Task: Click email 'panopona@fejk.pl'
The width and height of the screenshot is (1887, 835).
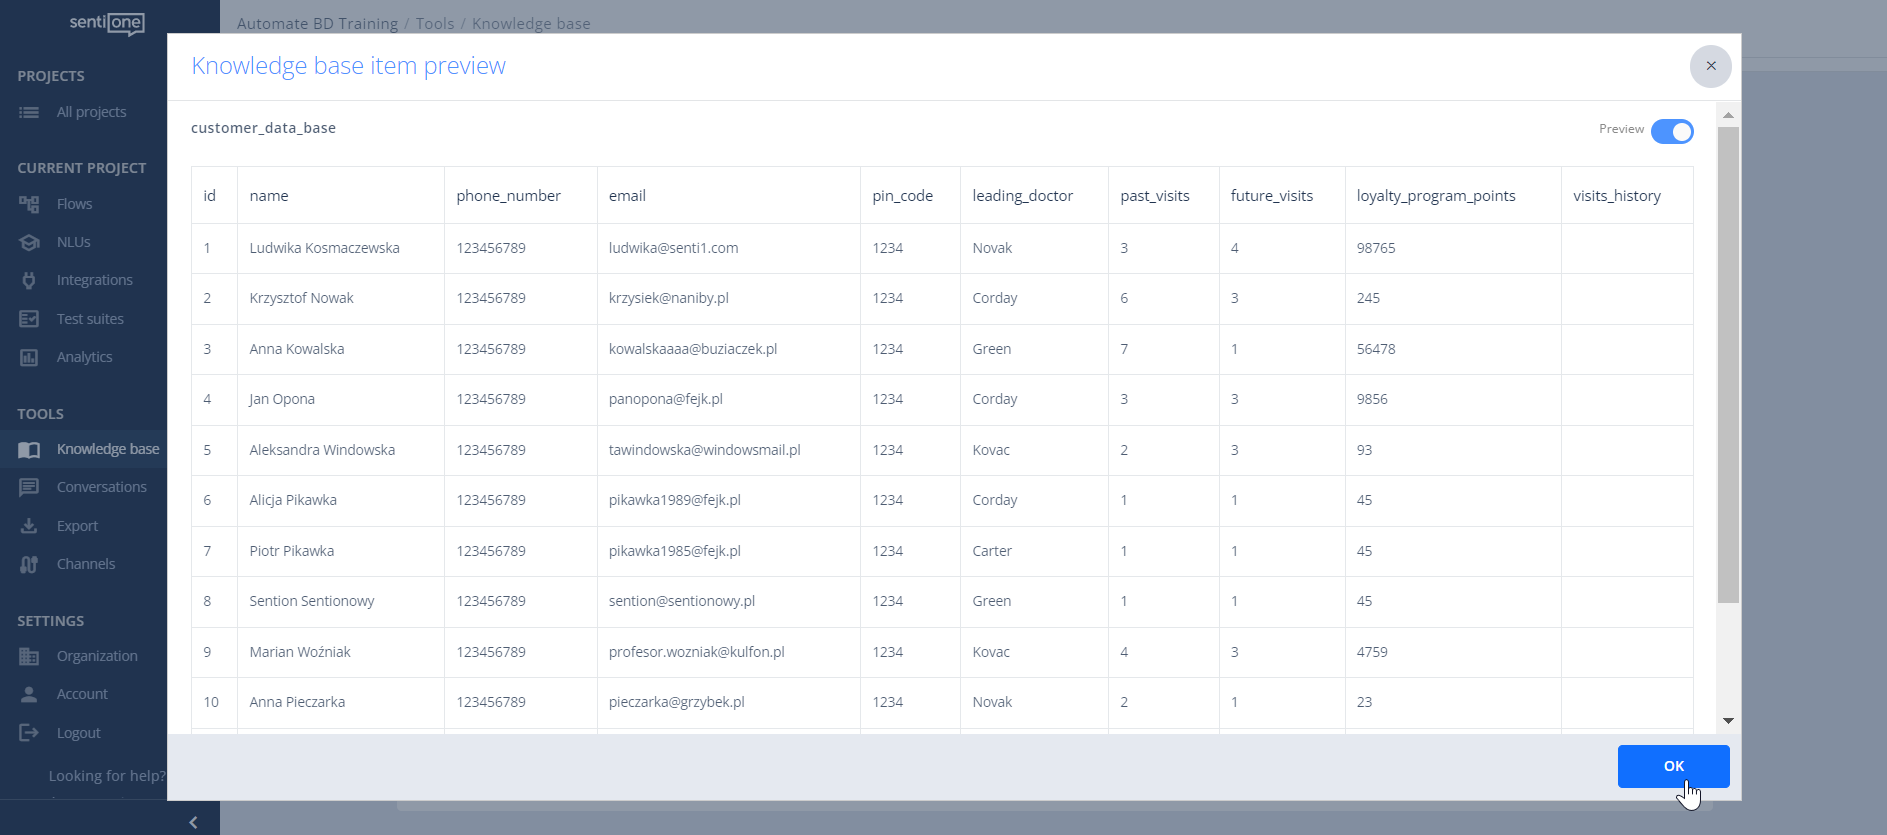Action: pyautogui.click(x=665, y=399)
